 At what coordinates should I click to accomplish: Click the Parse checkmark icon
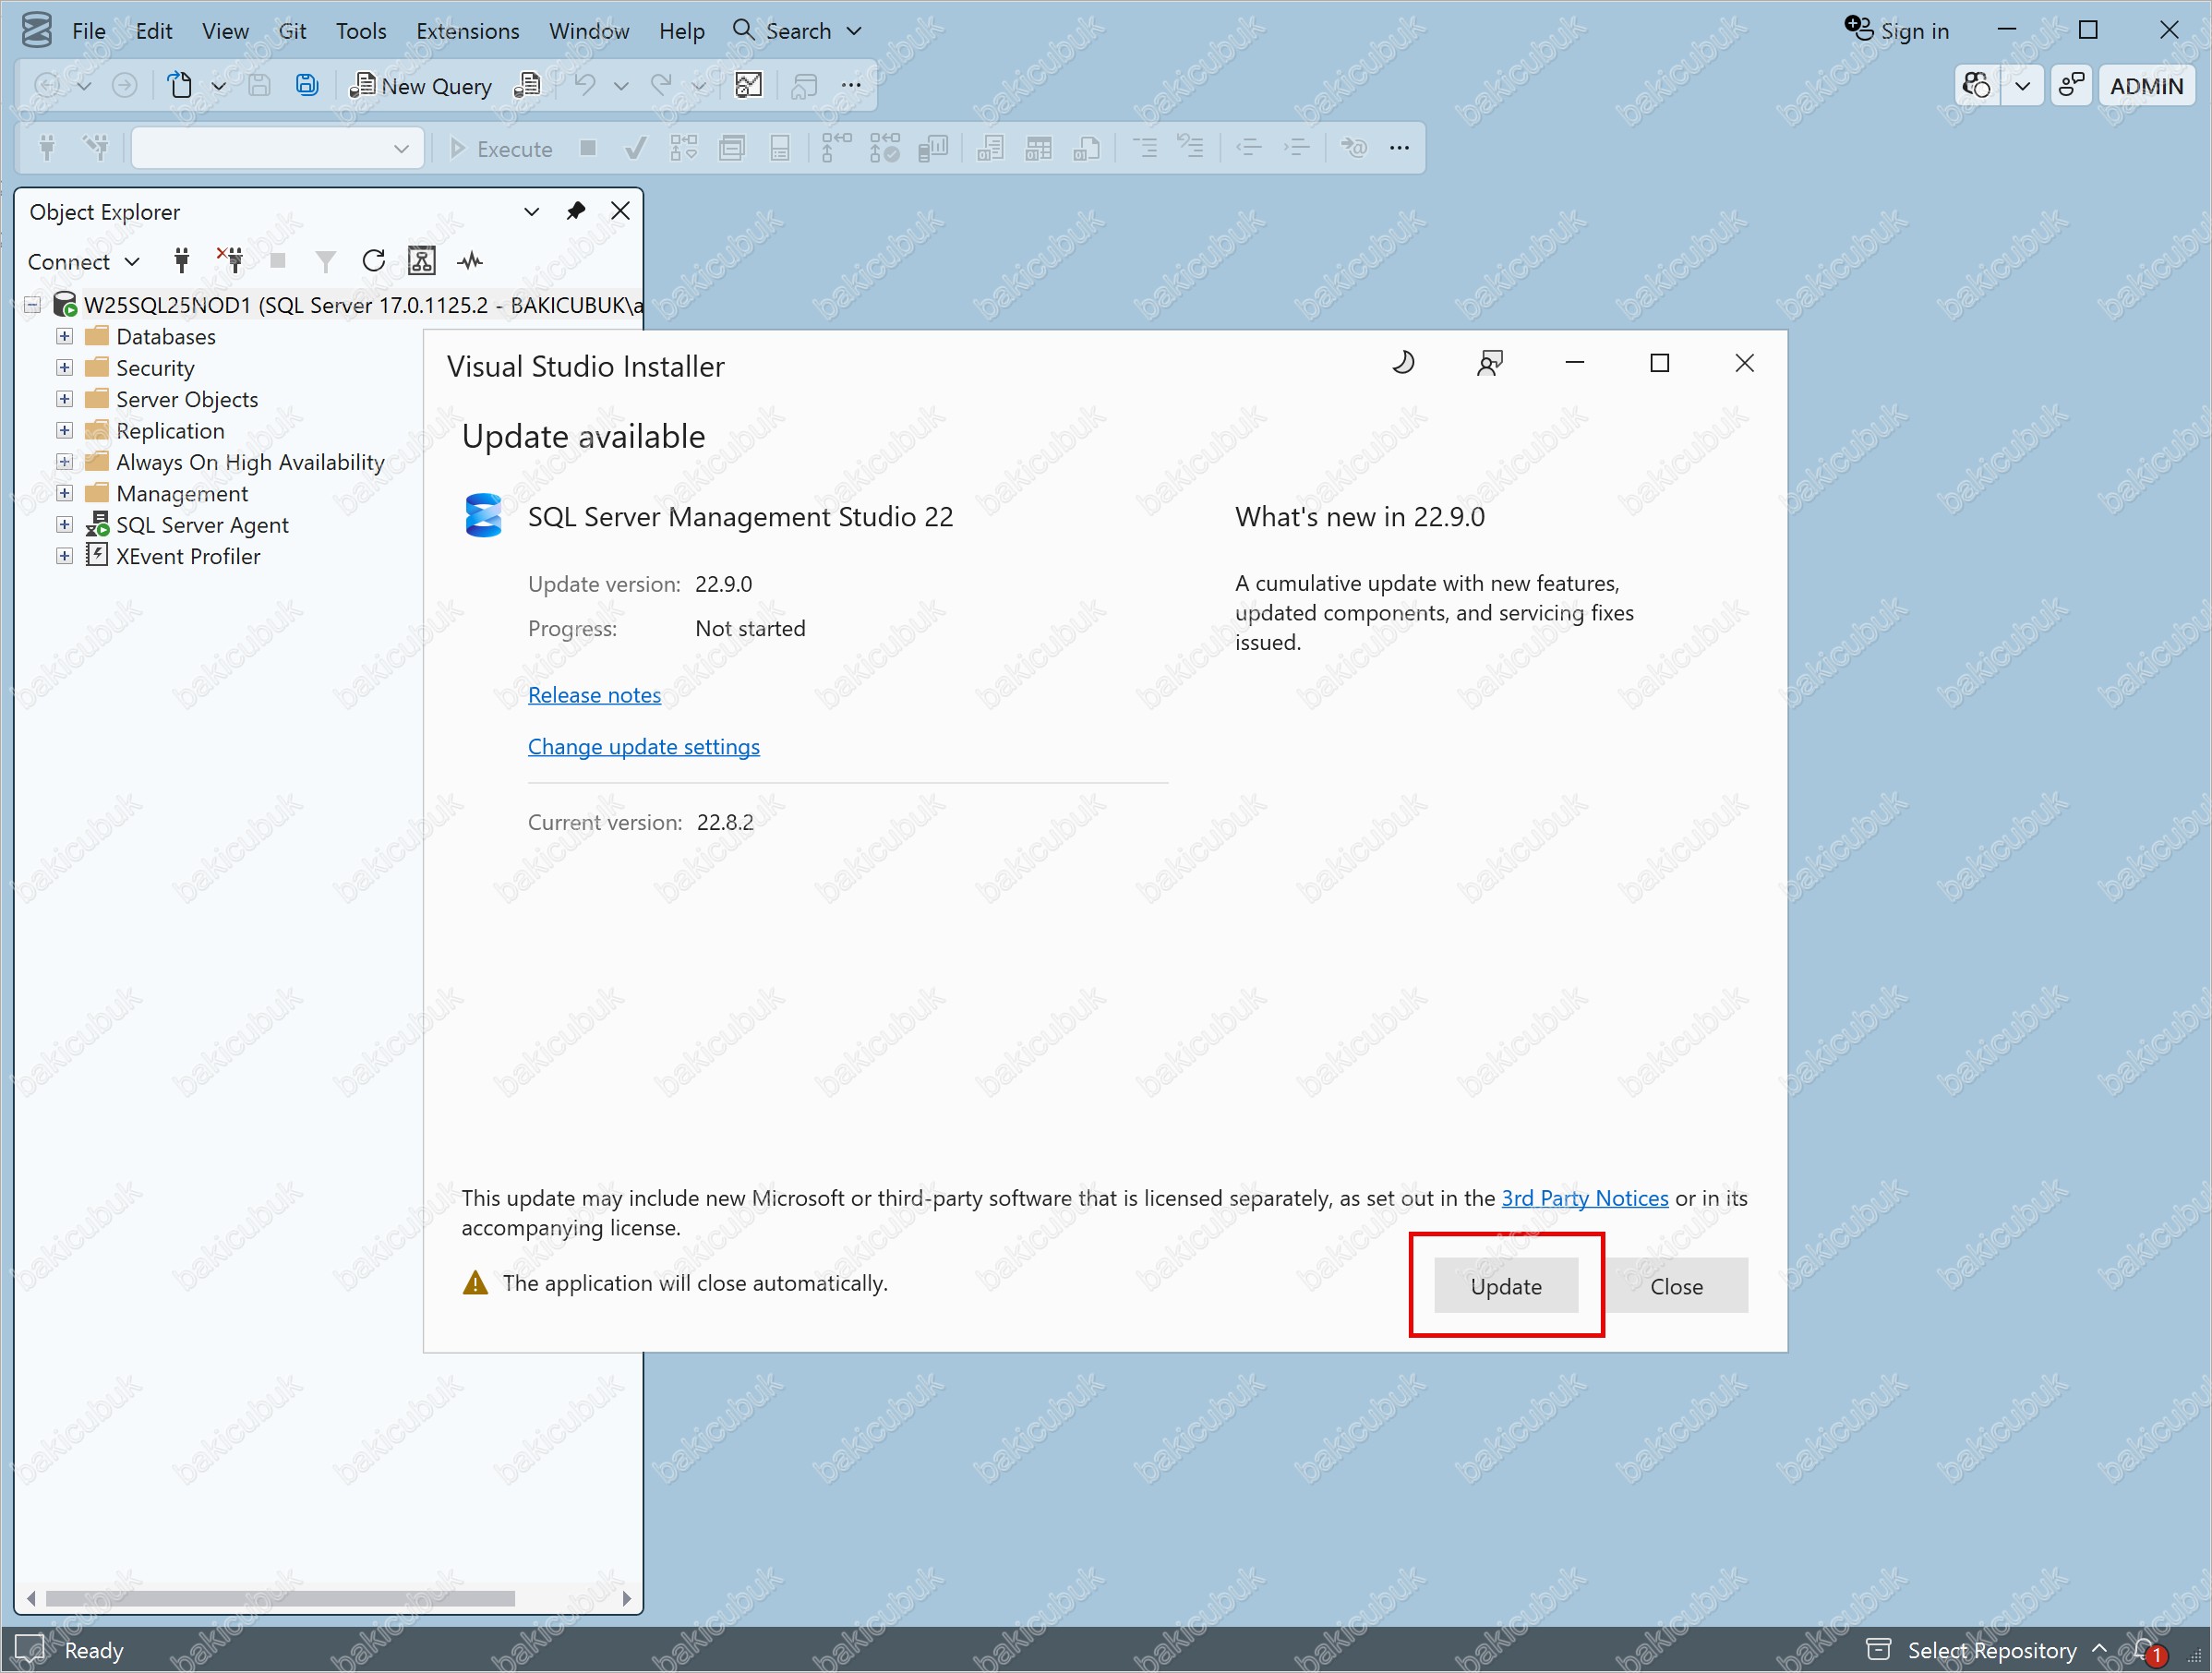point(635,149)
